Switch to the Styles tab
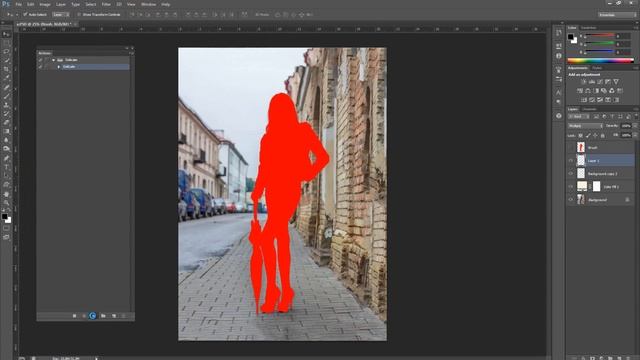Screen dimensions: 640x360 597,68
